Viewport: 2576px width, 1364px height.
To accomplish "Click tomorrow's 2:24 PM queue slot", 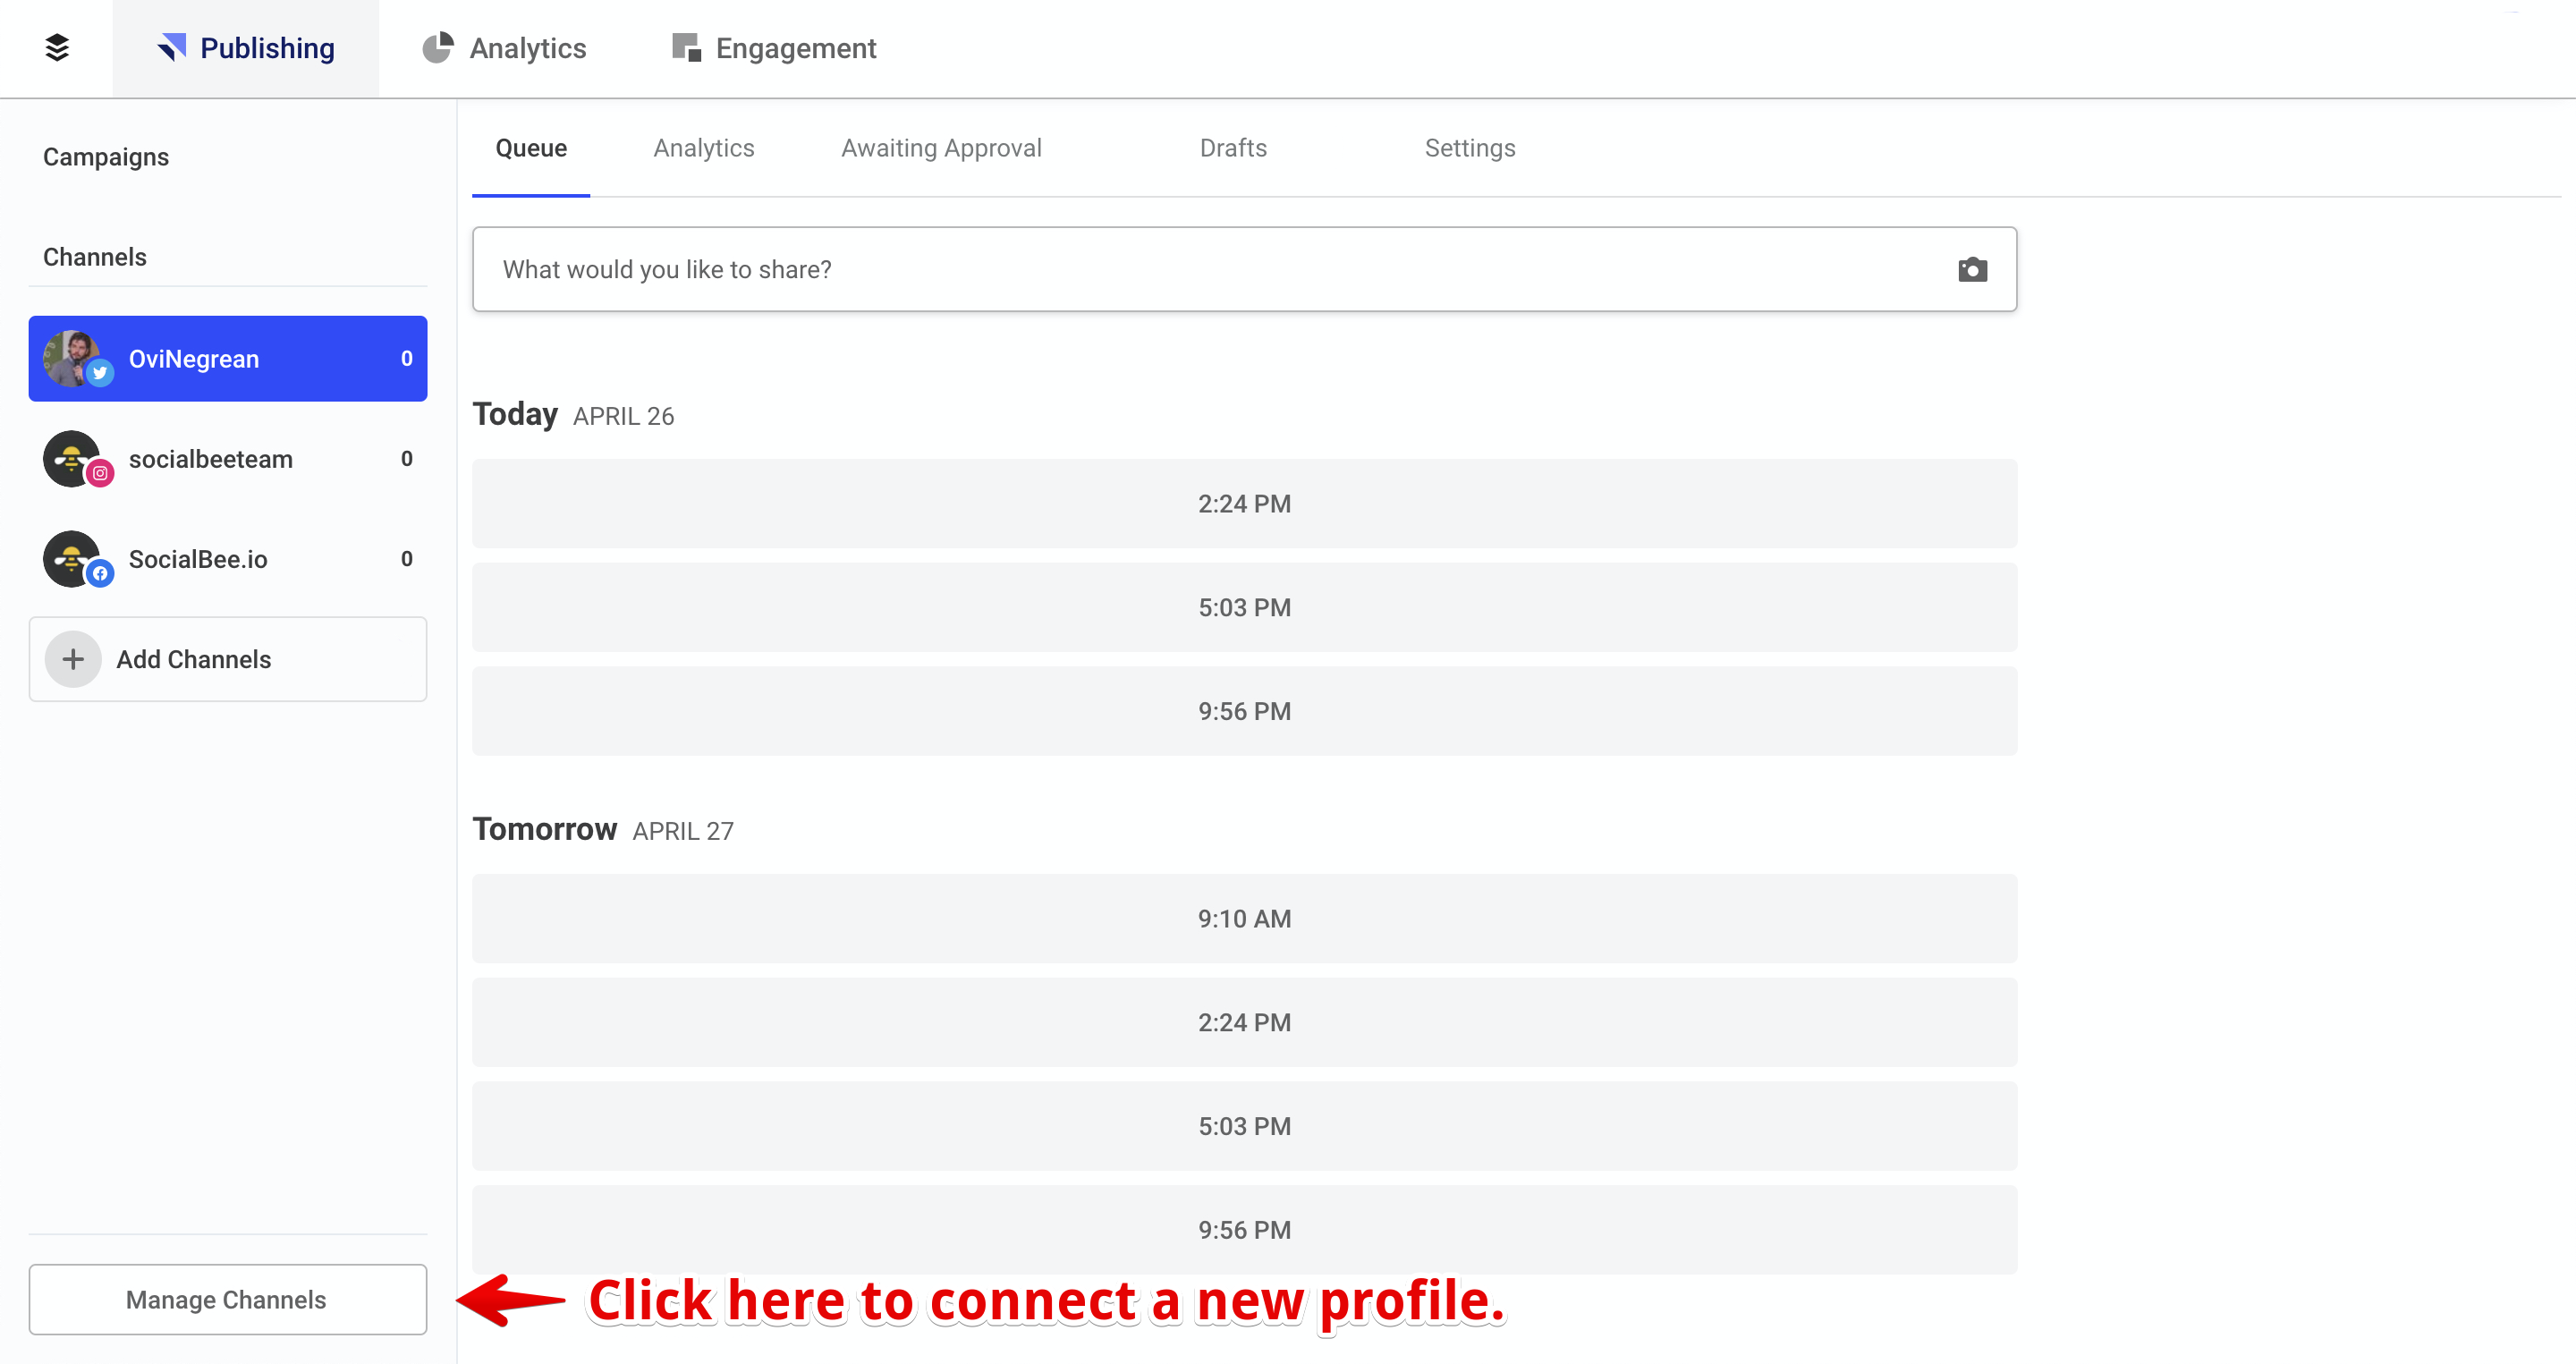I will 1244,1022.
